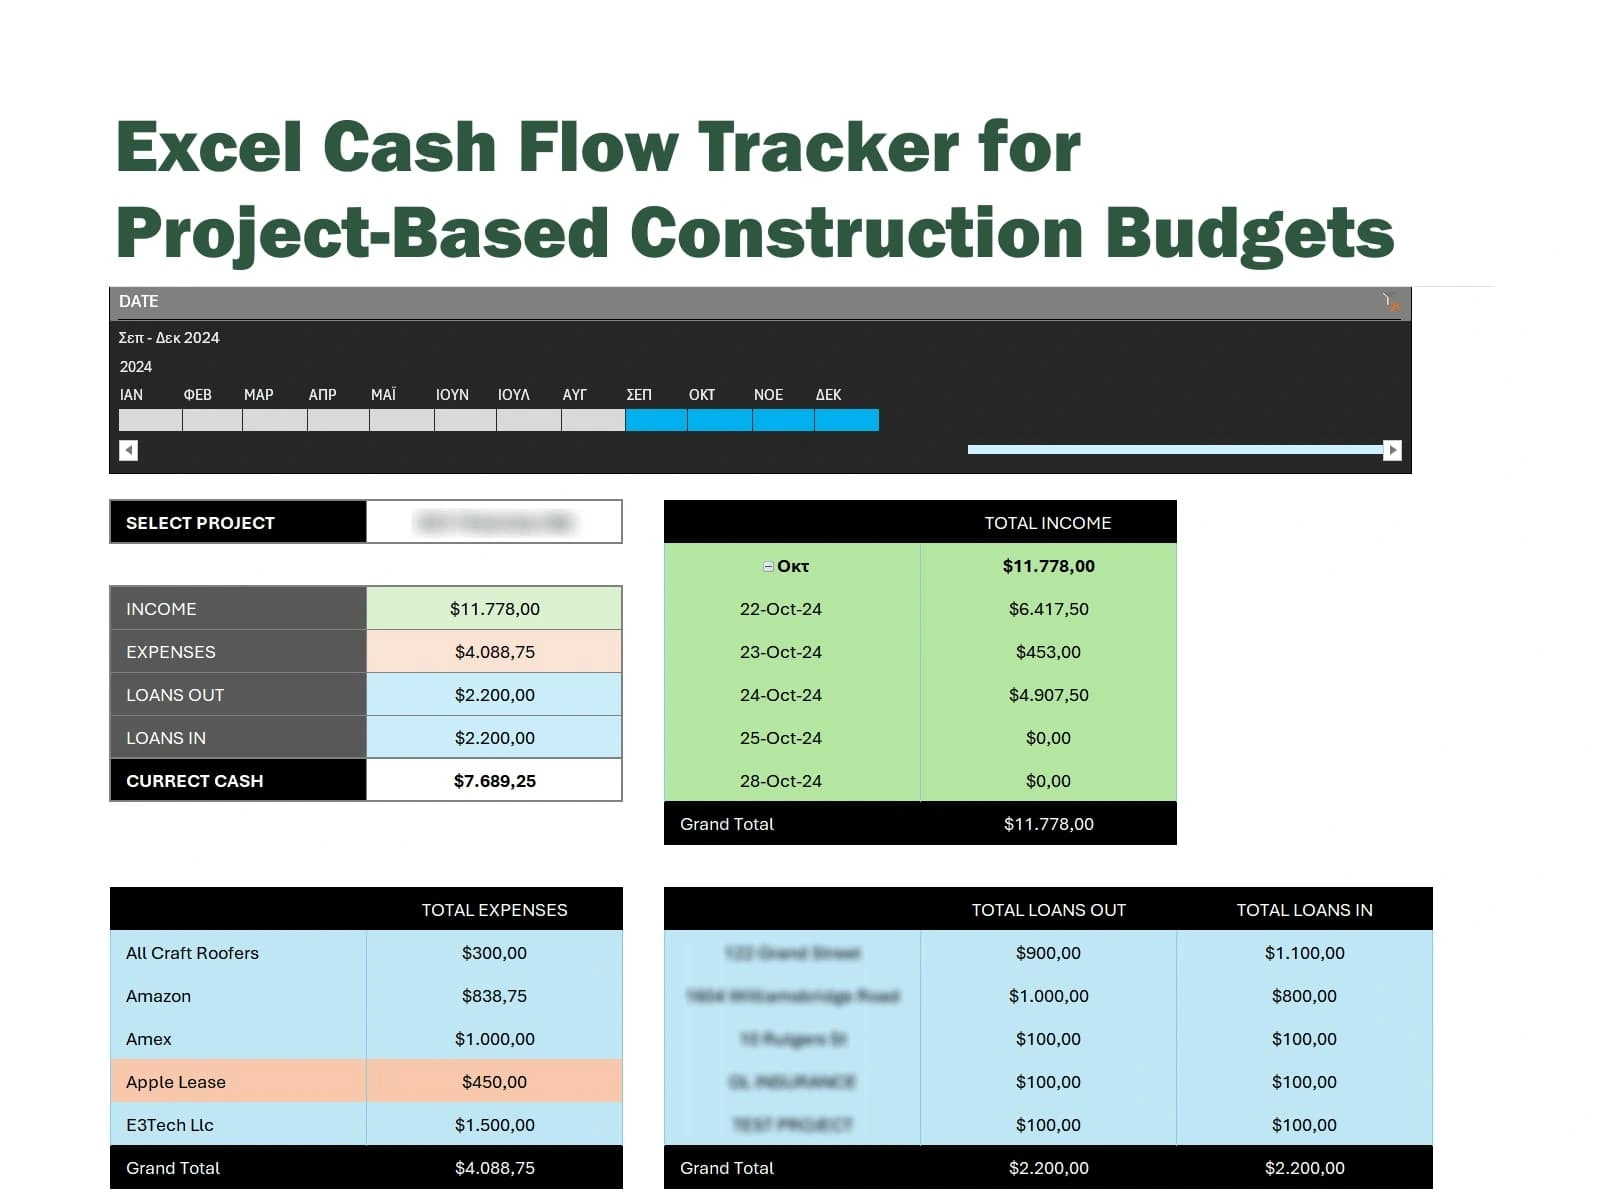Viewport: 1600px width, 1200px height.
Task: Select the ΑΠΡ month segment
Action: click(x=338, y=420)
